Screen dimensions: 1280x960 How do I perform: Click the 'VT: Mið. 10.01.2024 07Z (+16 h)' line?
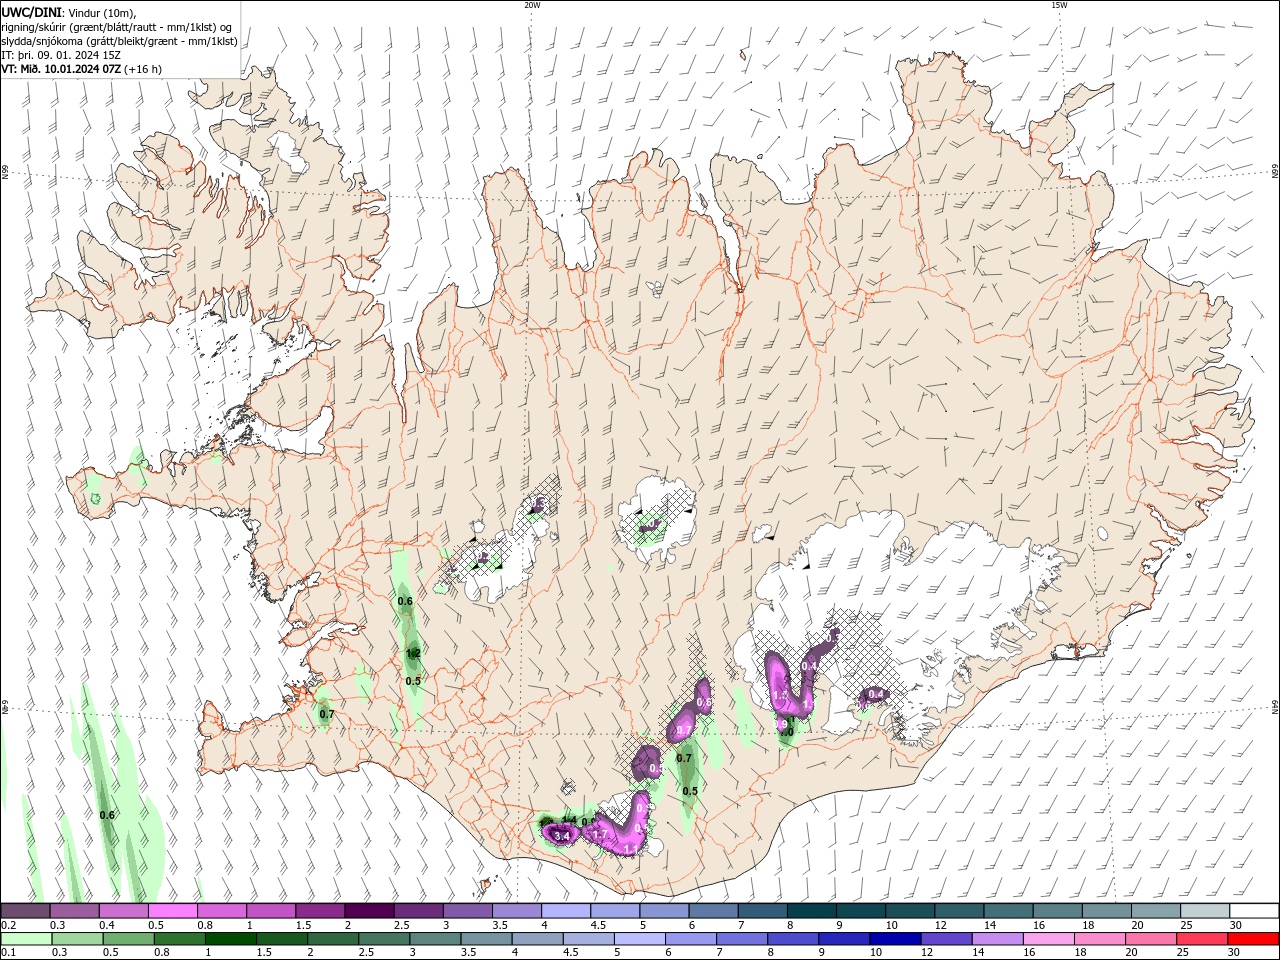pyautogui.click(x=82, y=69)
